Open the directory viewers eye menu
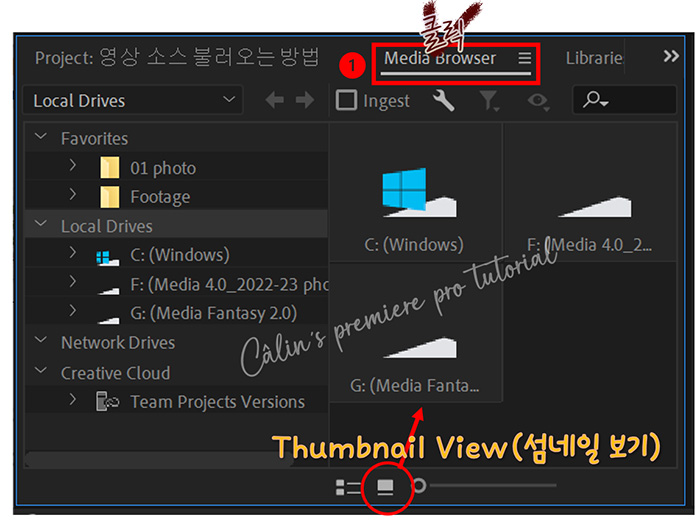 538,101
